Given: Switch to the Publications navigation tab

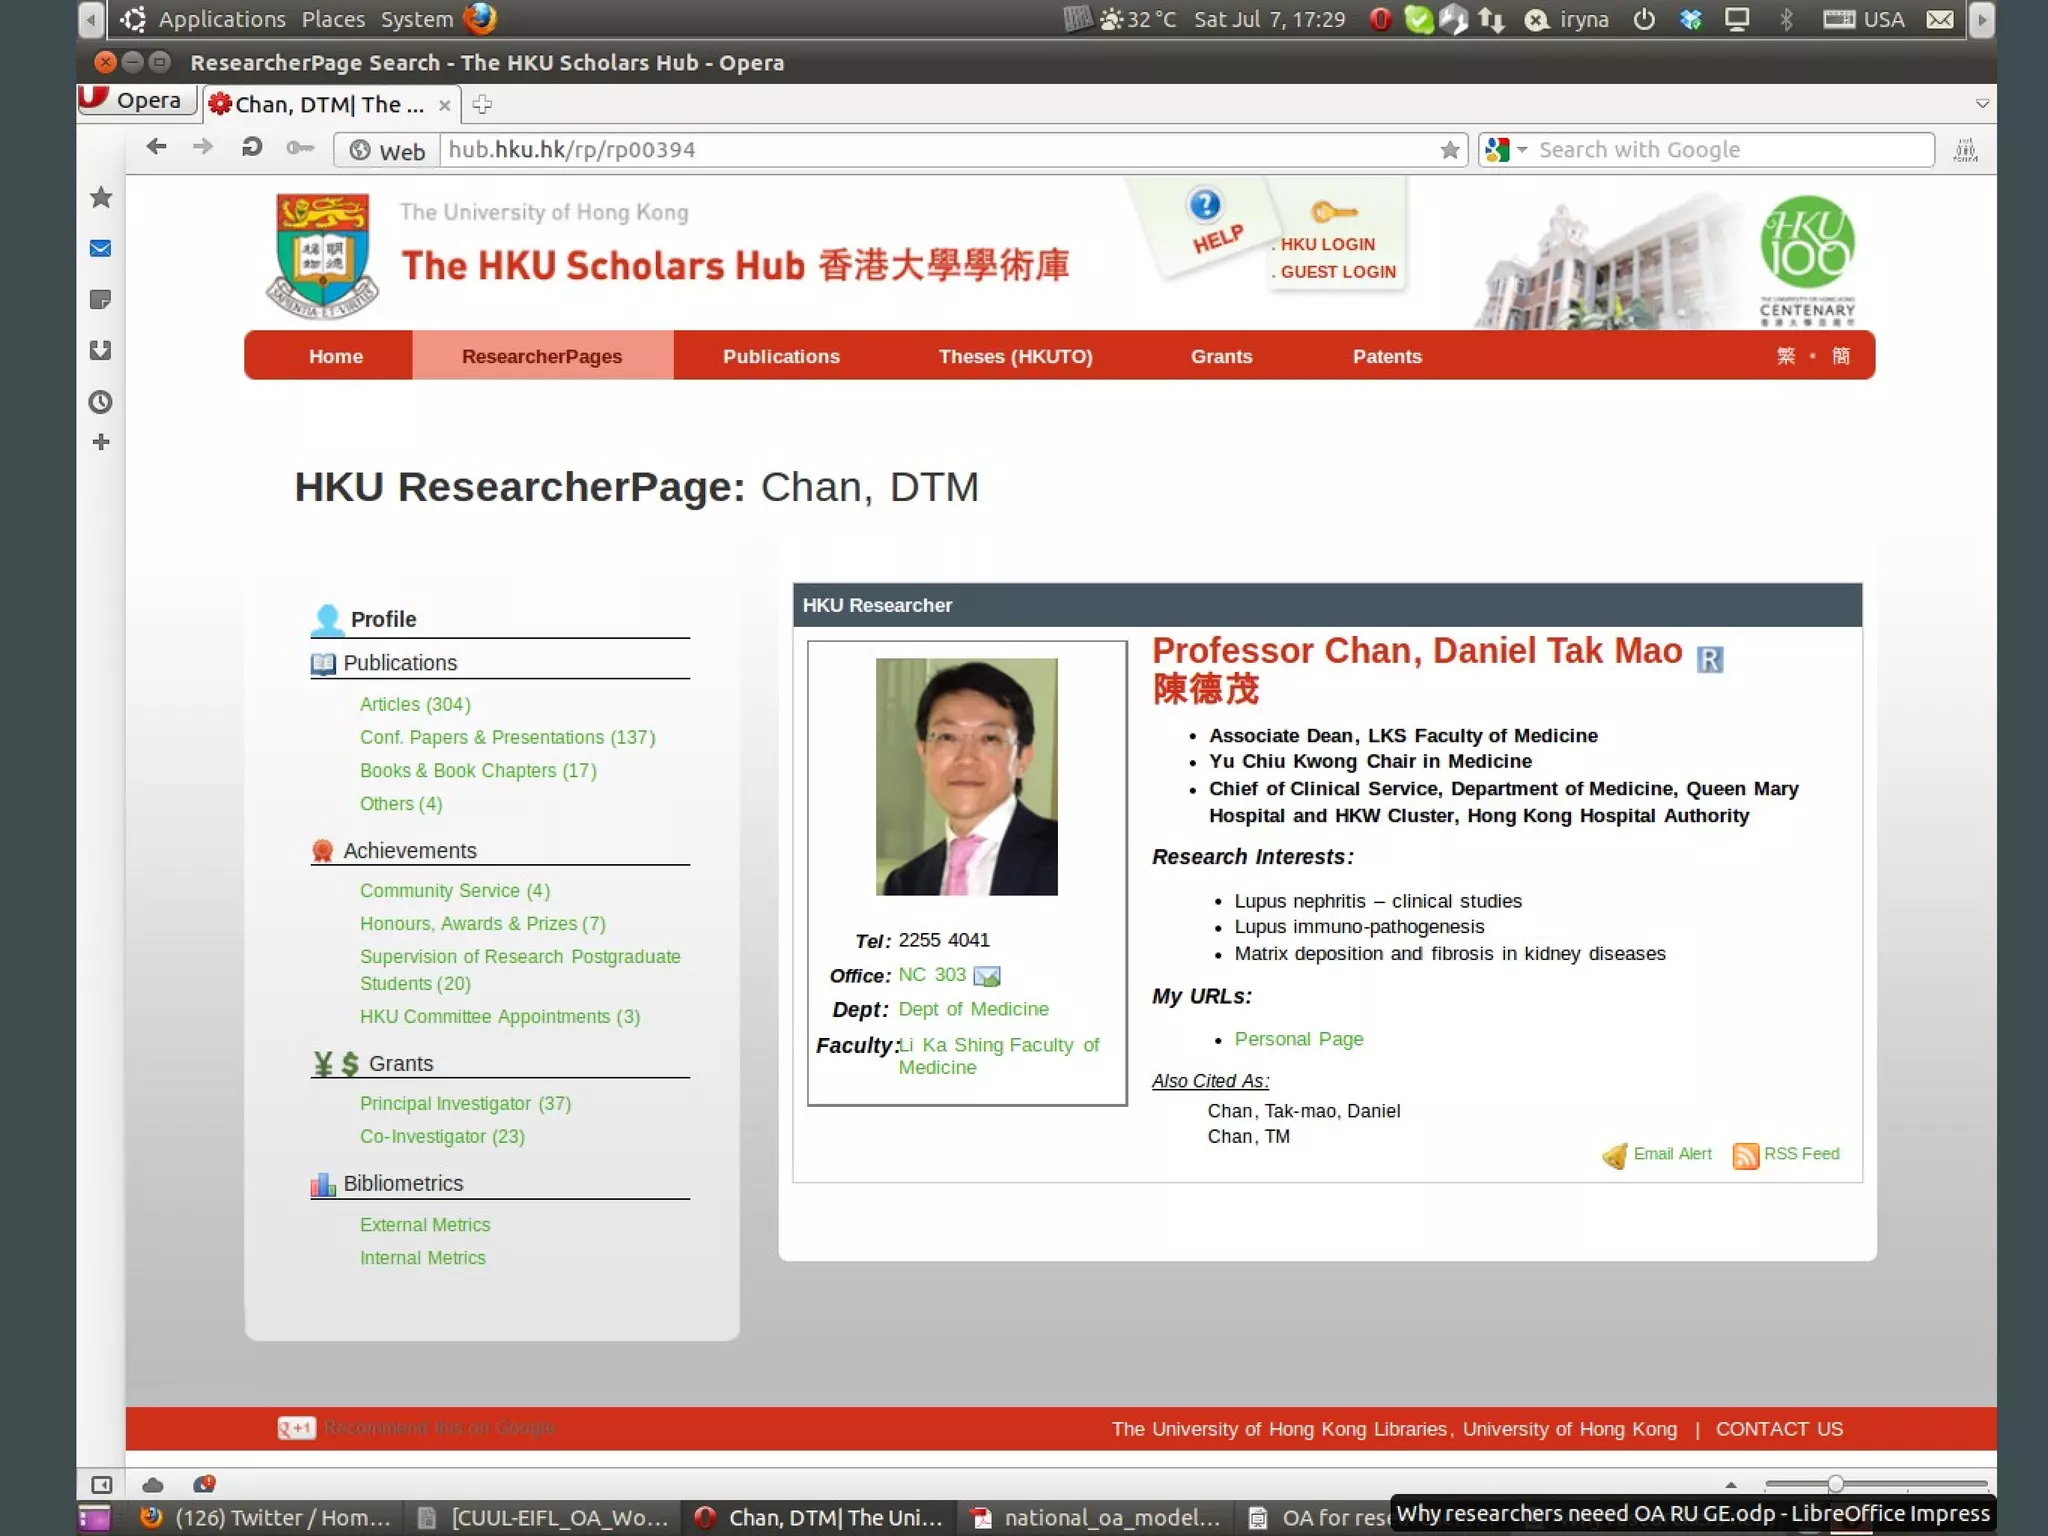Looking at the screenshot, I should point(781,356).
